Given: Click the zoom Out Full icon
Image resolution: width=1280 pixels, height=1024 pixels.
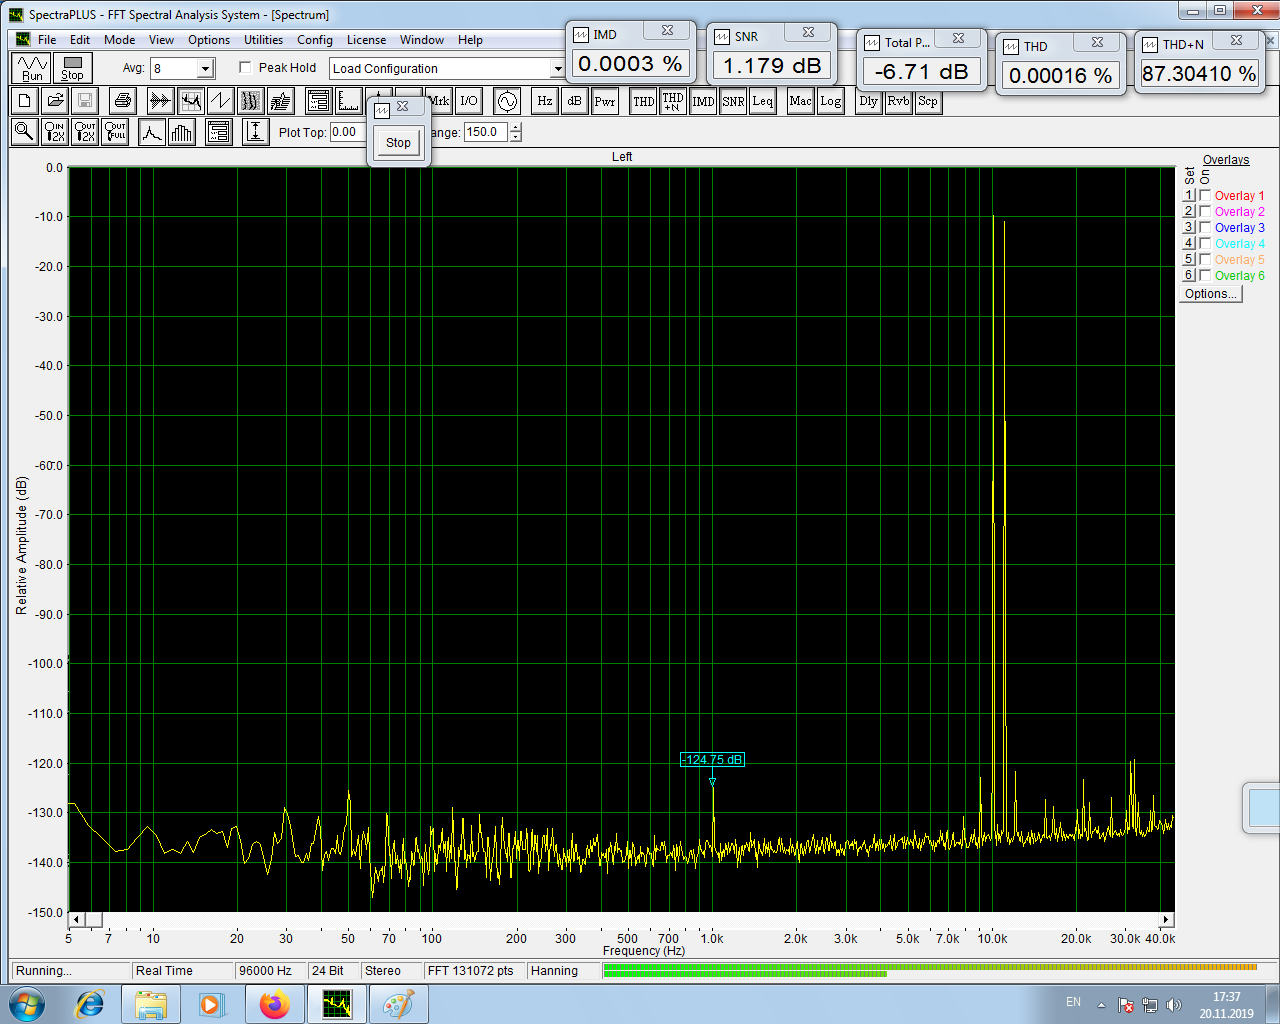Looking at the screenshot, I should (115, 131).
